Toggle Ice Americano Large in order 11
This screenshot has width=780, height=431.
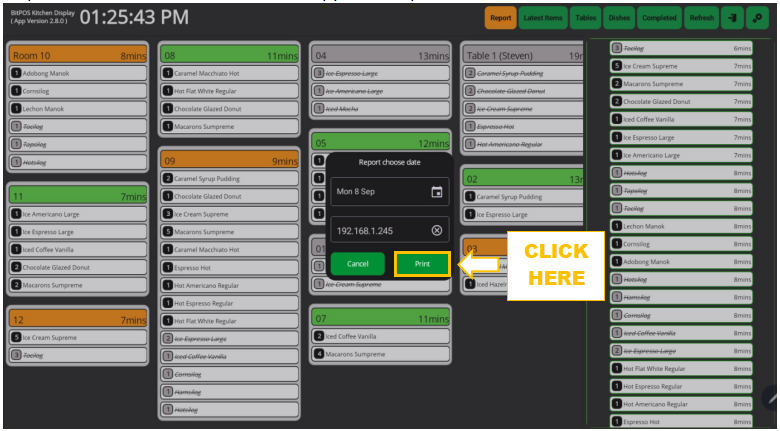78,214
